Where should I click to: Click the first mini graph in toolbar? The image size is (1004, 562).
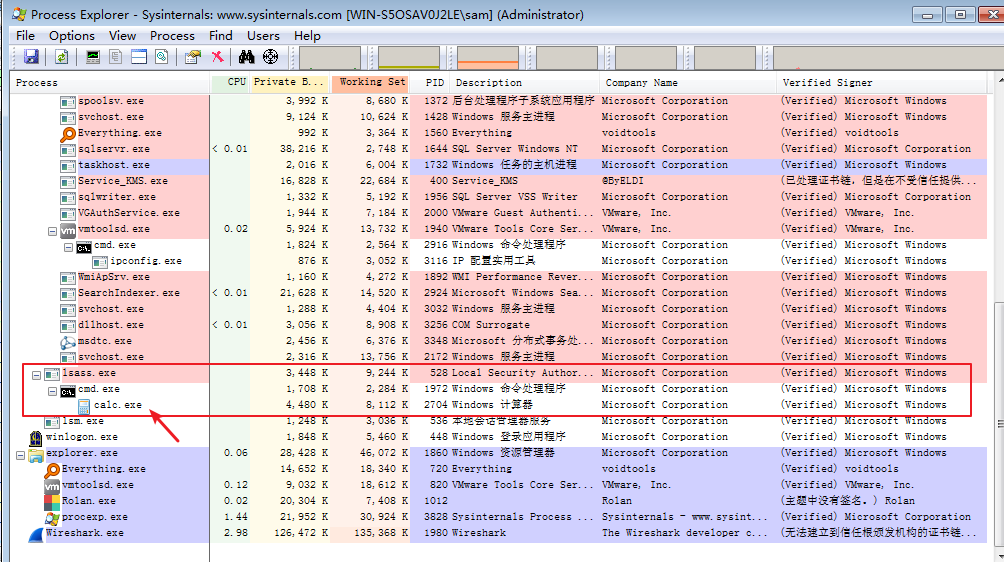330,58
